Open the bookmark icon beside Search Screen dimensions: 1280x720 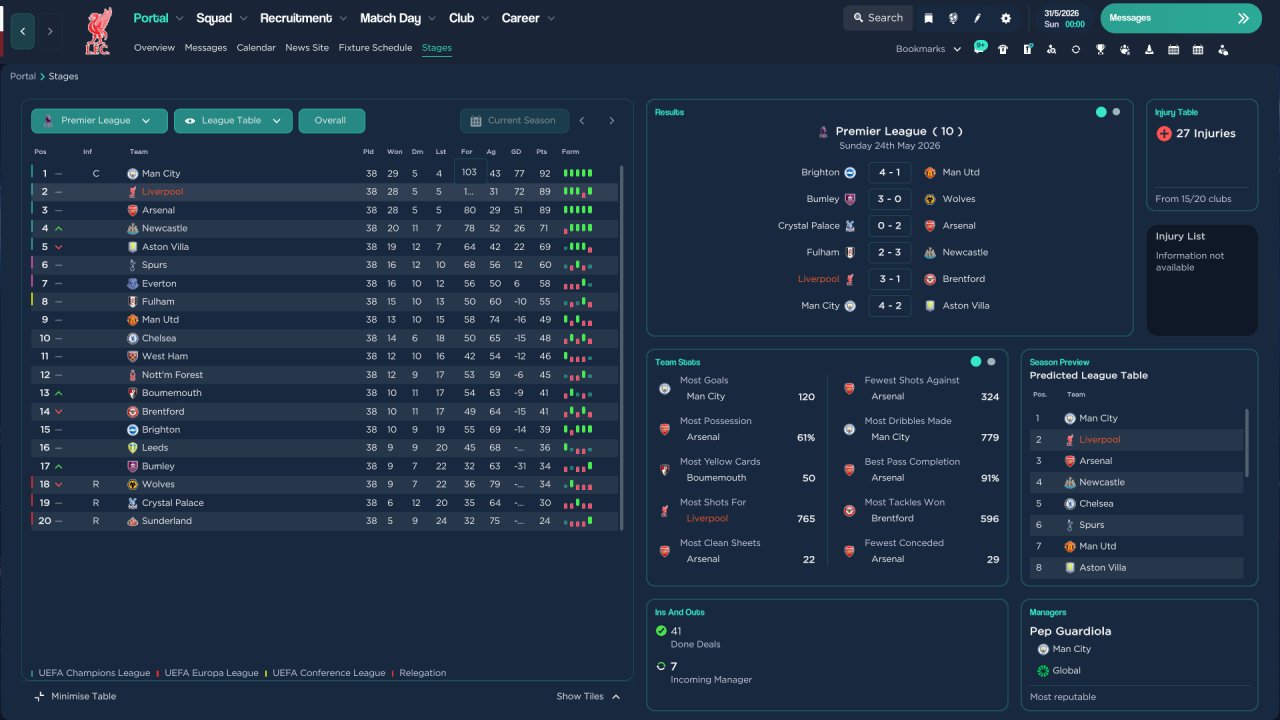[928, 18]
